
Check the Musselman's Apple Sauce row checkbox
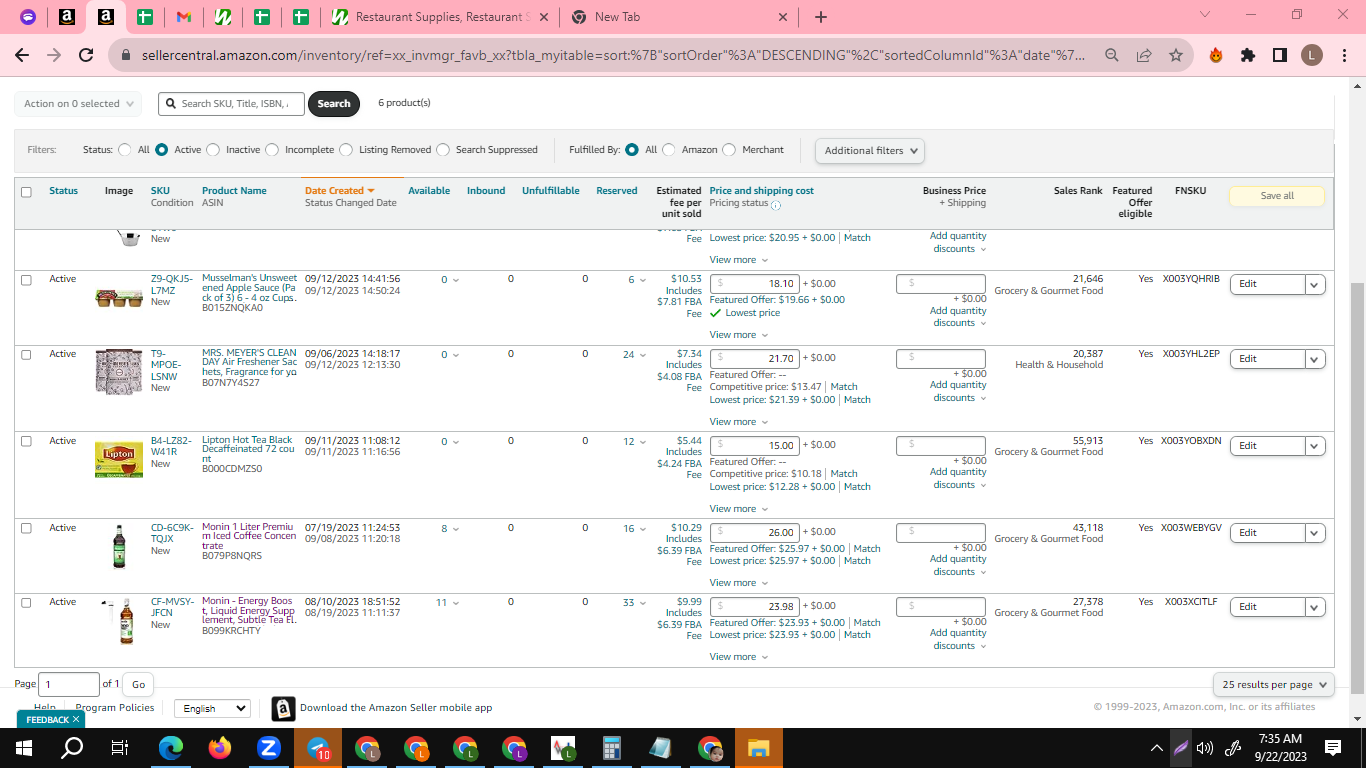pyautogui.click(x=26, y=280)
